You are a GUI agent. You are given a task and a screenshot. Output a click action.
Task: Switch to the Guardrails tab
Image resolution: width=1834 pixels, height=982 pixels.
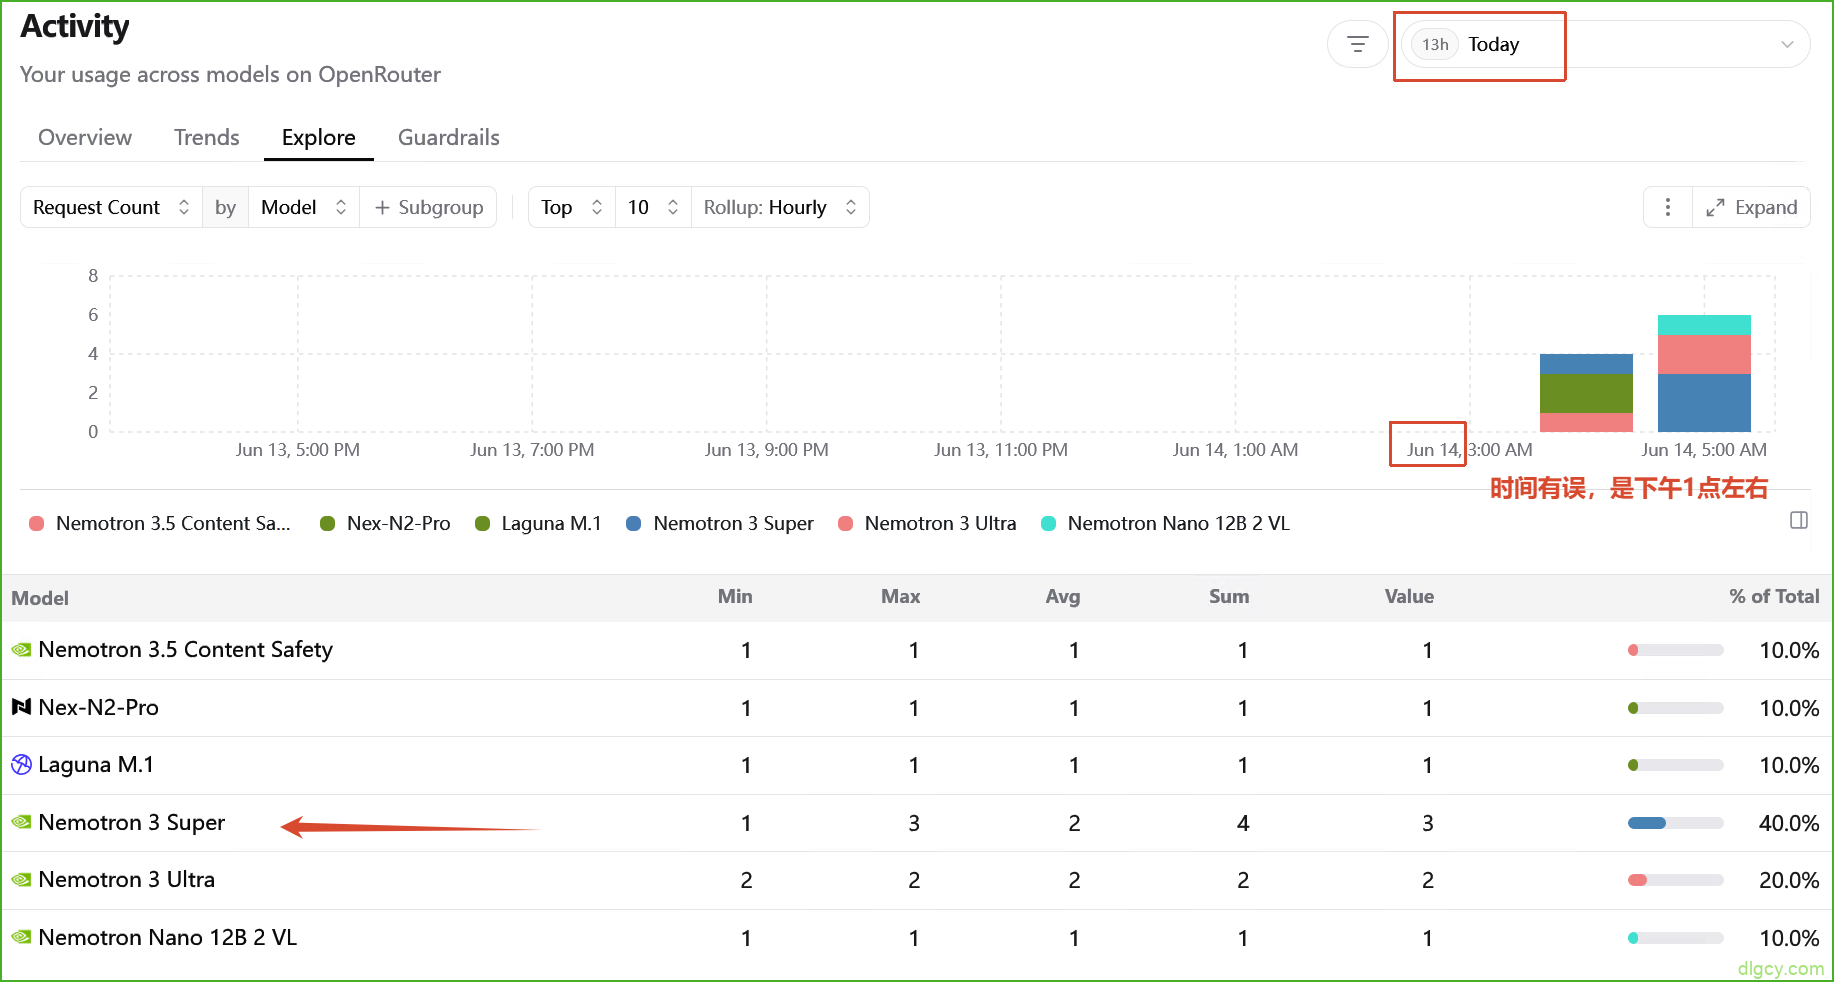tap(449, 137)
